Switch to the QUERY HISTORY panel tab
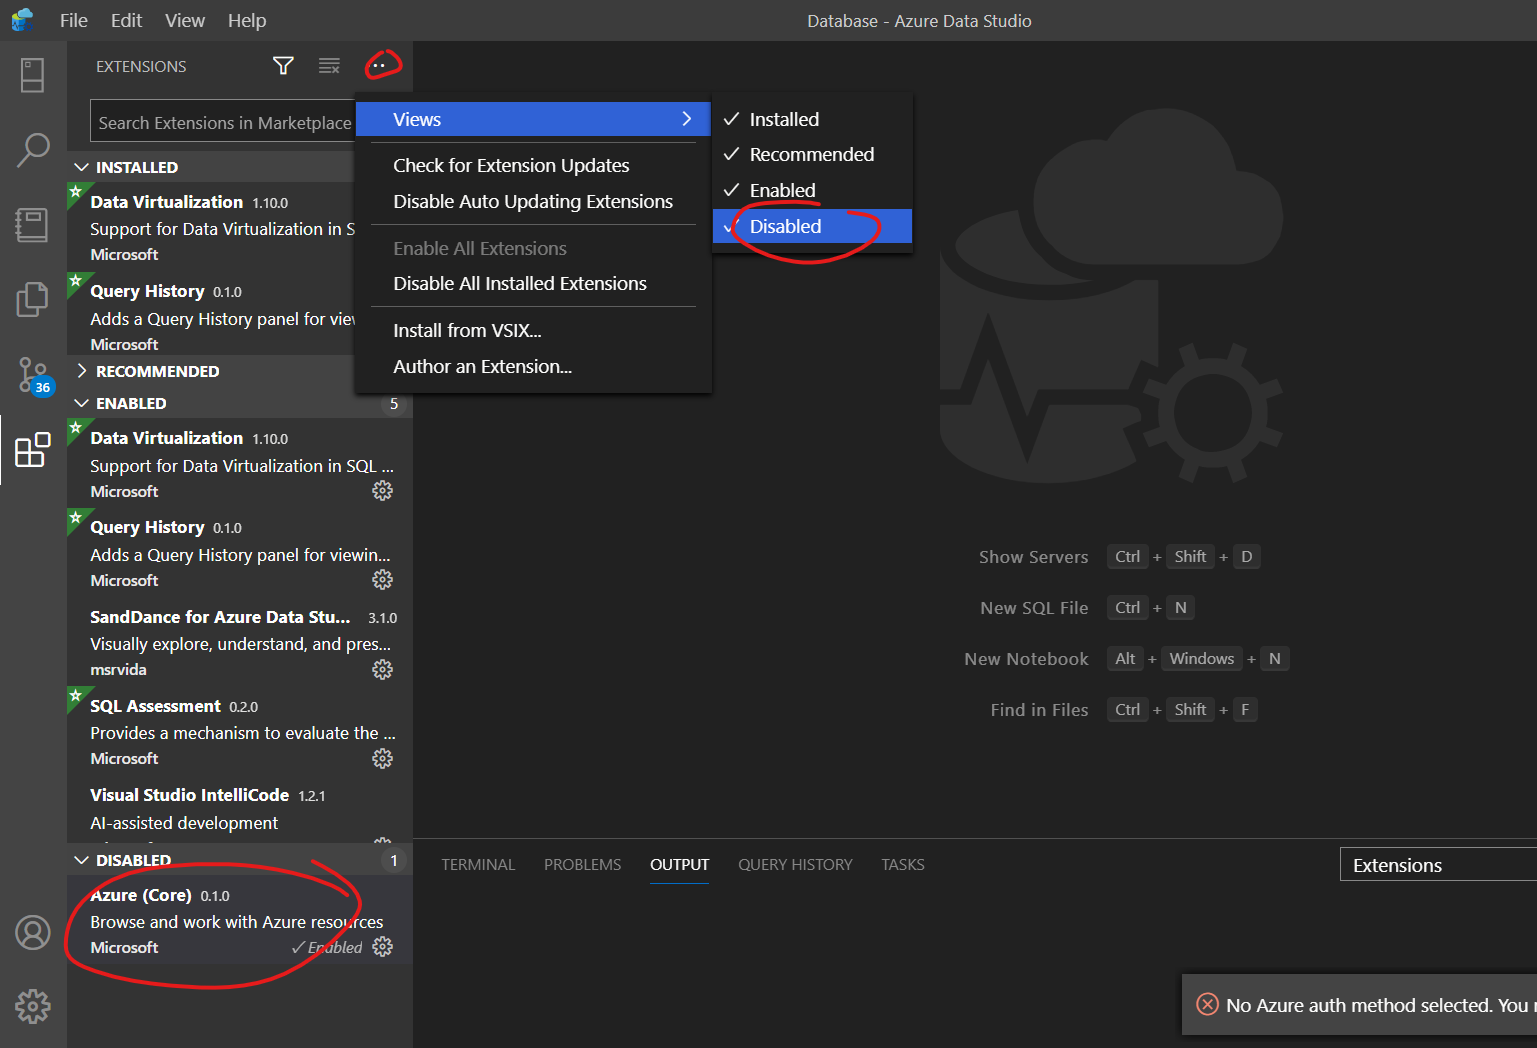Viewport: 1537px width, 1048px height. 795,864
